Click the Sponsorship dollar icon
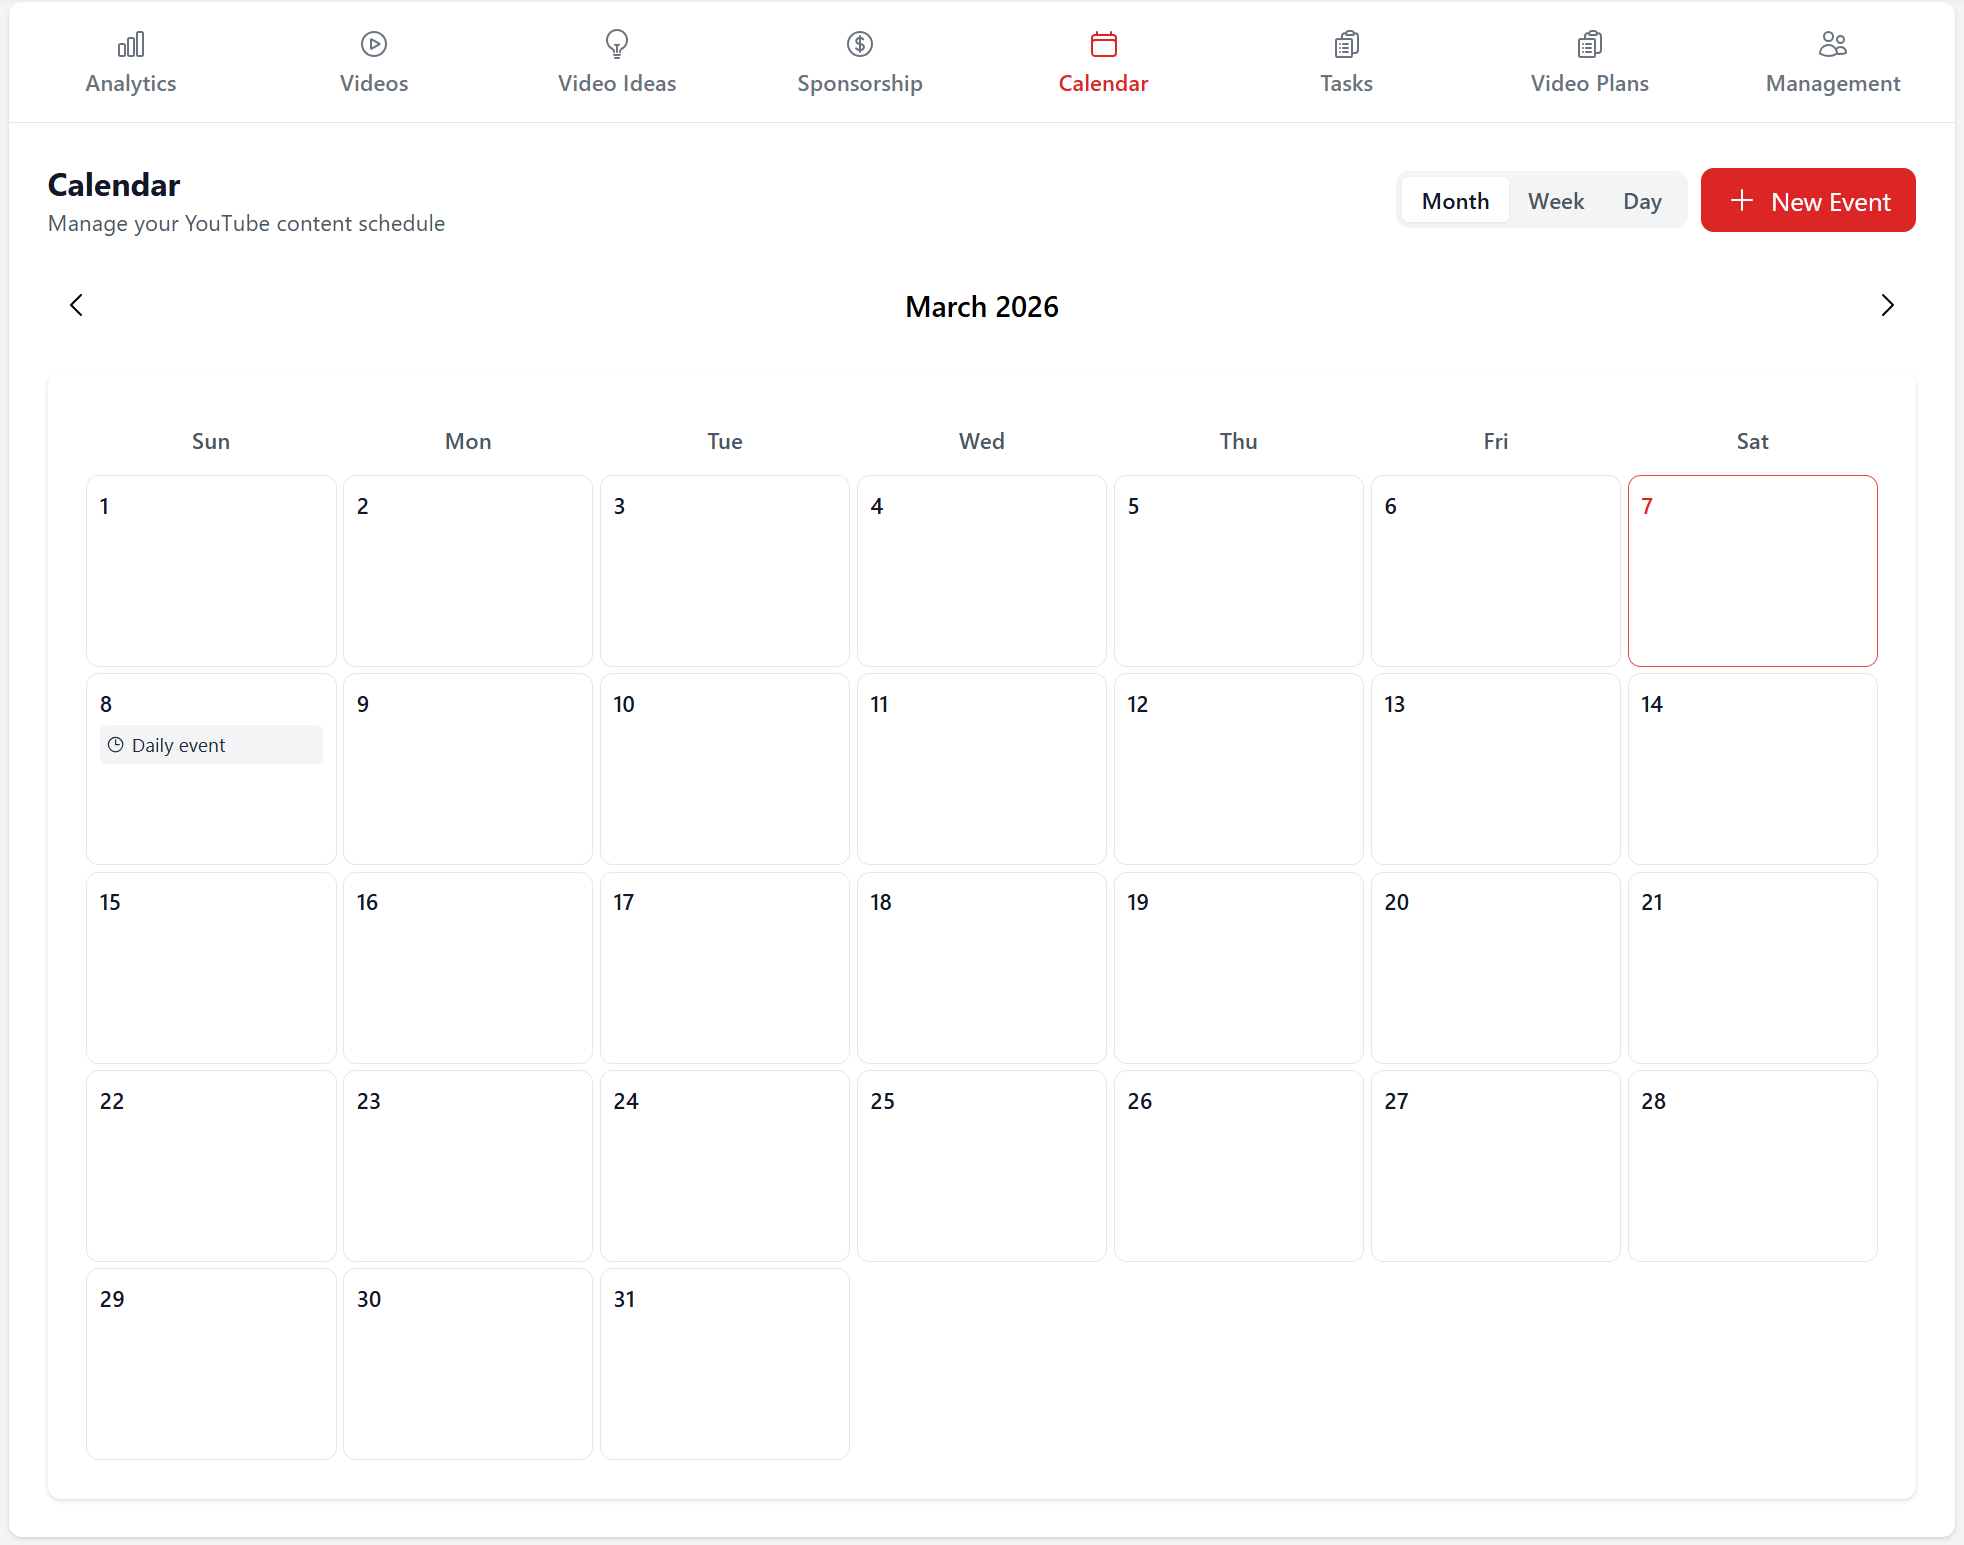Image resolution: width=1964 pixels, height=1545 pixels. coord(860,44)
